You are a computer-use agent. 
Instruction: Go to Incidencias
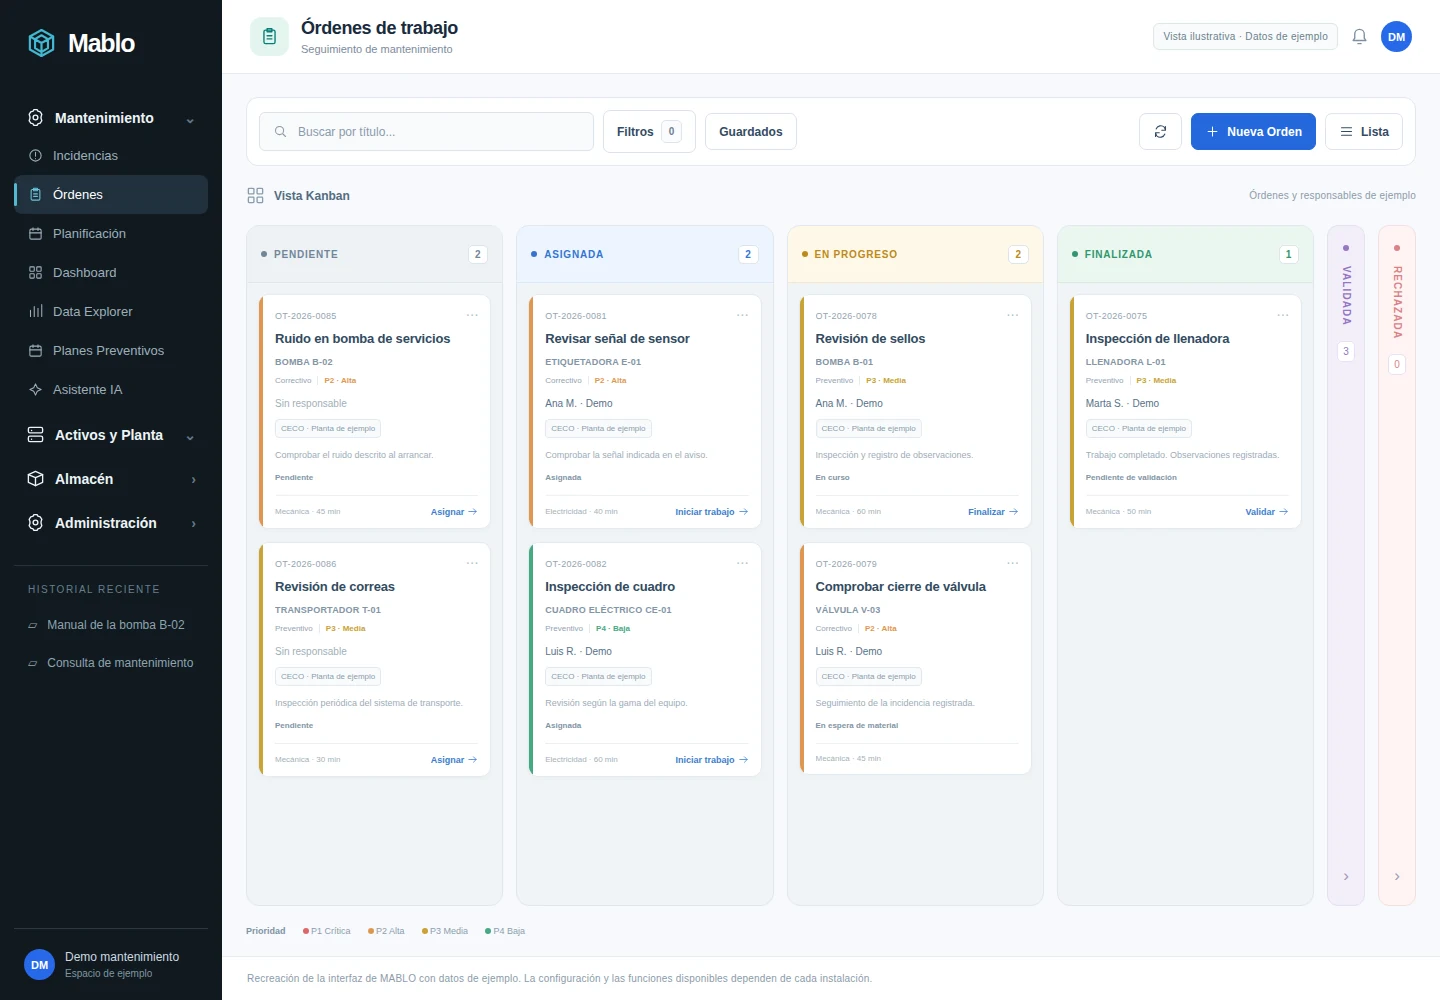(111, 156)
